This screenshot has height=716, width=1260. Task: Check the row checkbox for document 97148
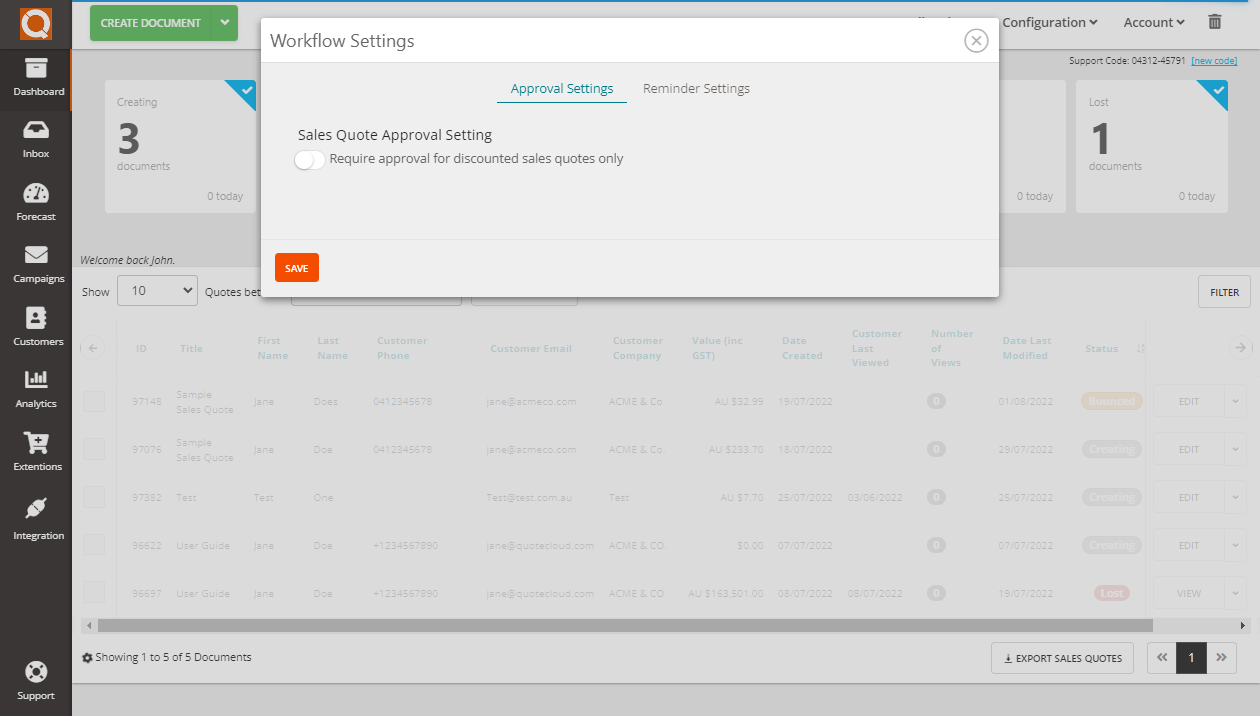(x=94, y=400)
